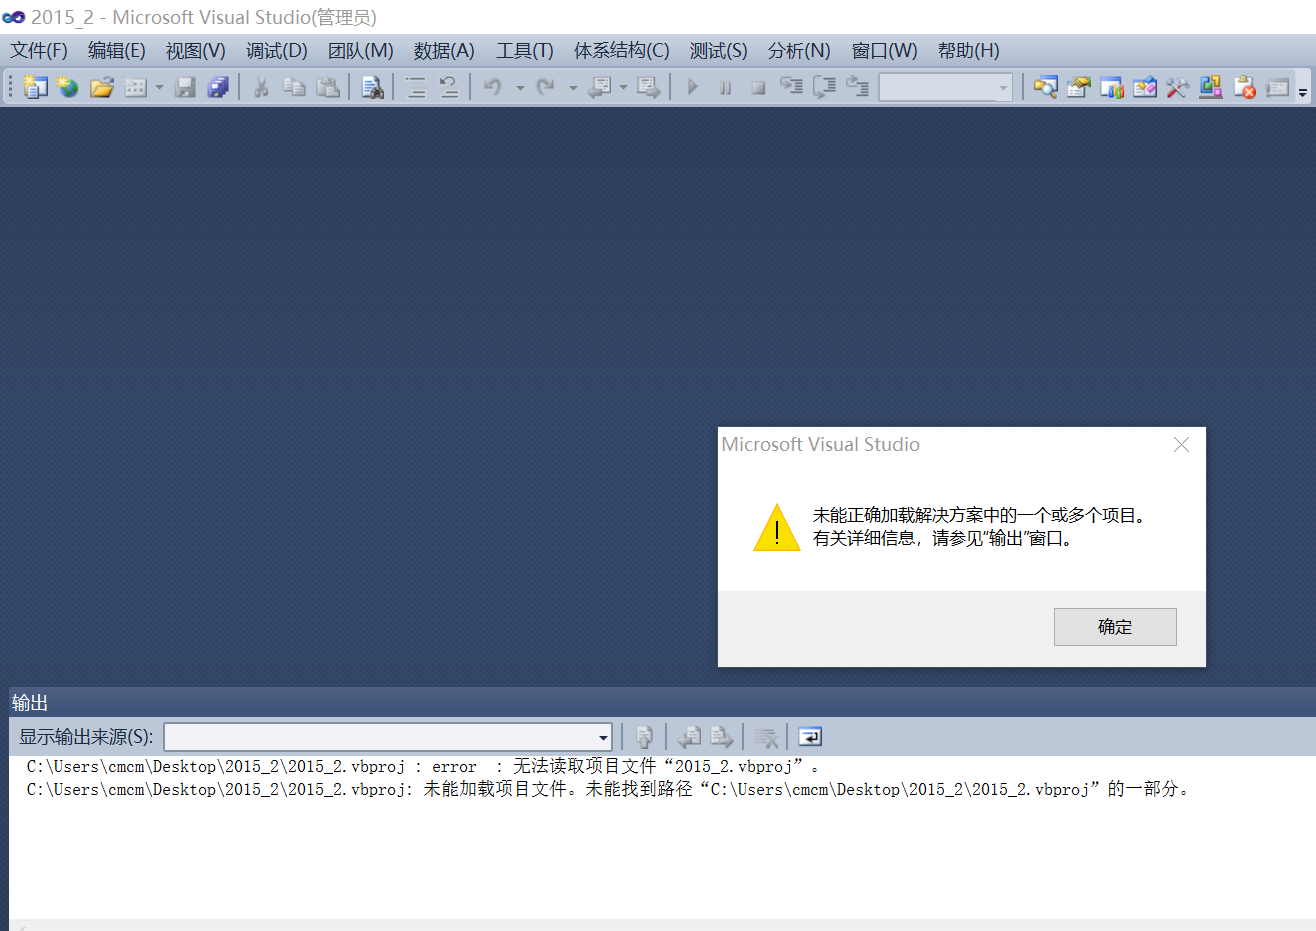Click the Step Out icon
Viewport: 1316px width, 931px height.
857,87
